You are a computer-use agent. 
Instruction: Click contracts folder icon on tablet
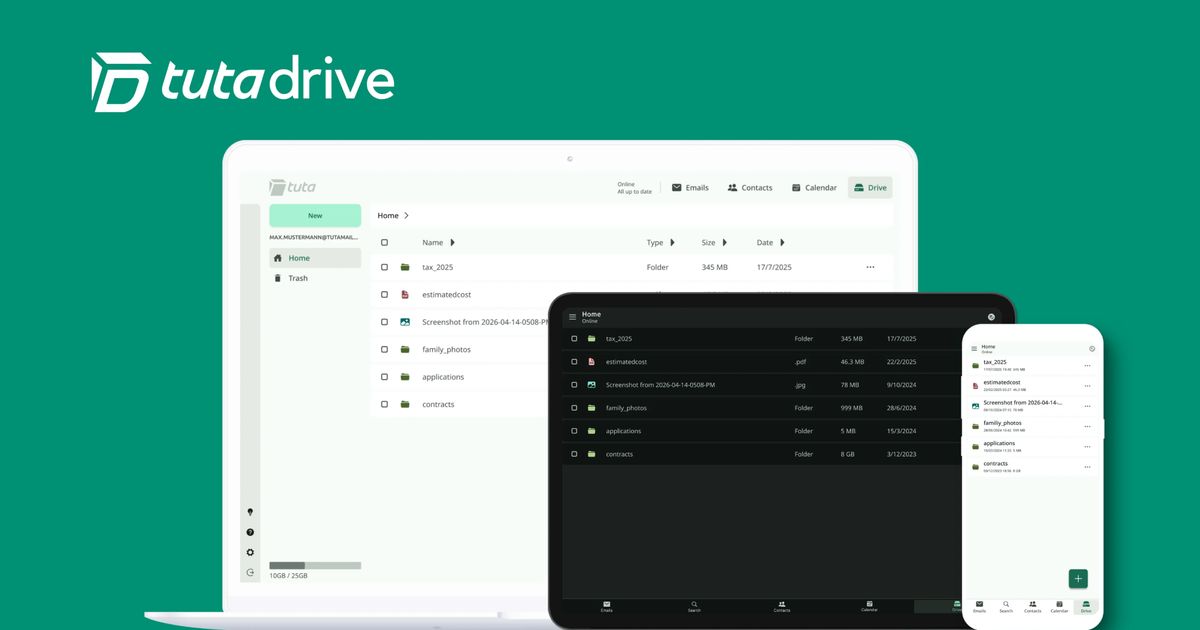592,454
